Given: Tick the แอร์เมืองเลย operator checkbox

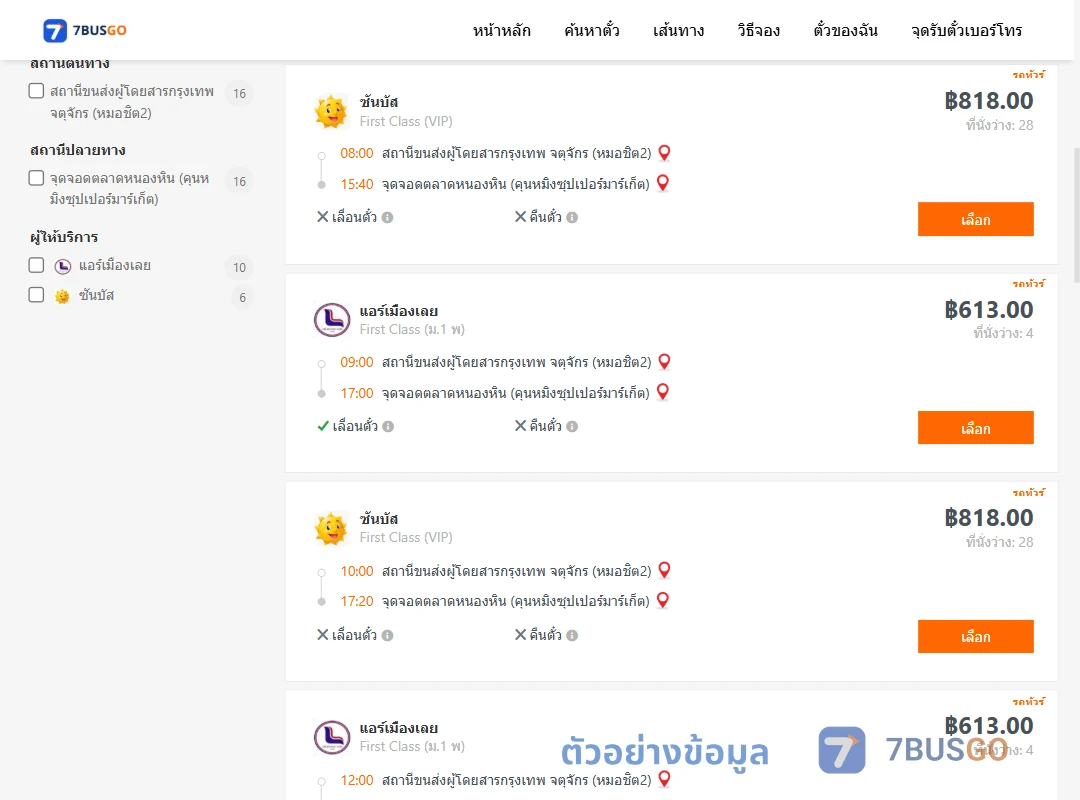Looking at the screenshot, I should point(37,265).
